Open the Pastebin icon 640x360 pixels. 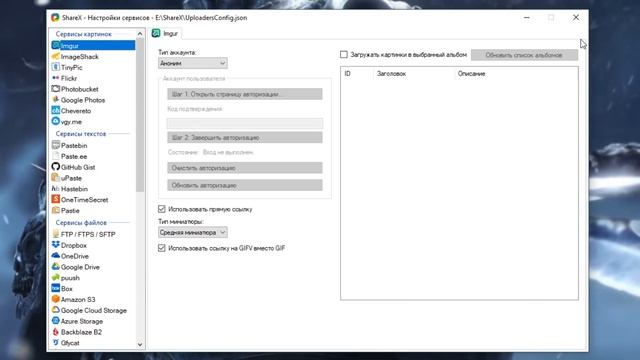[x=56, y=145]
